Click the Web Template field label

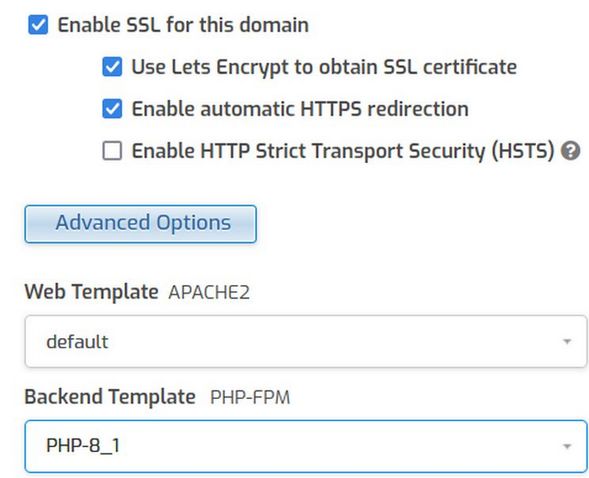(x=91, y=292)
